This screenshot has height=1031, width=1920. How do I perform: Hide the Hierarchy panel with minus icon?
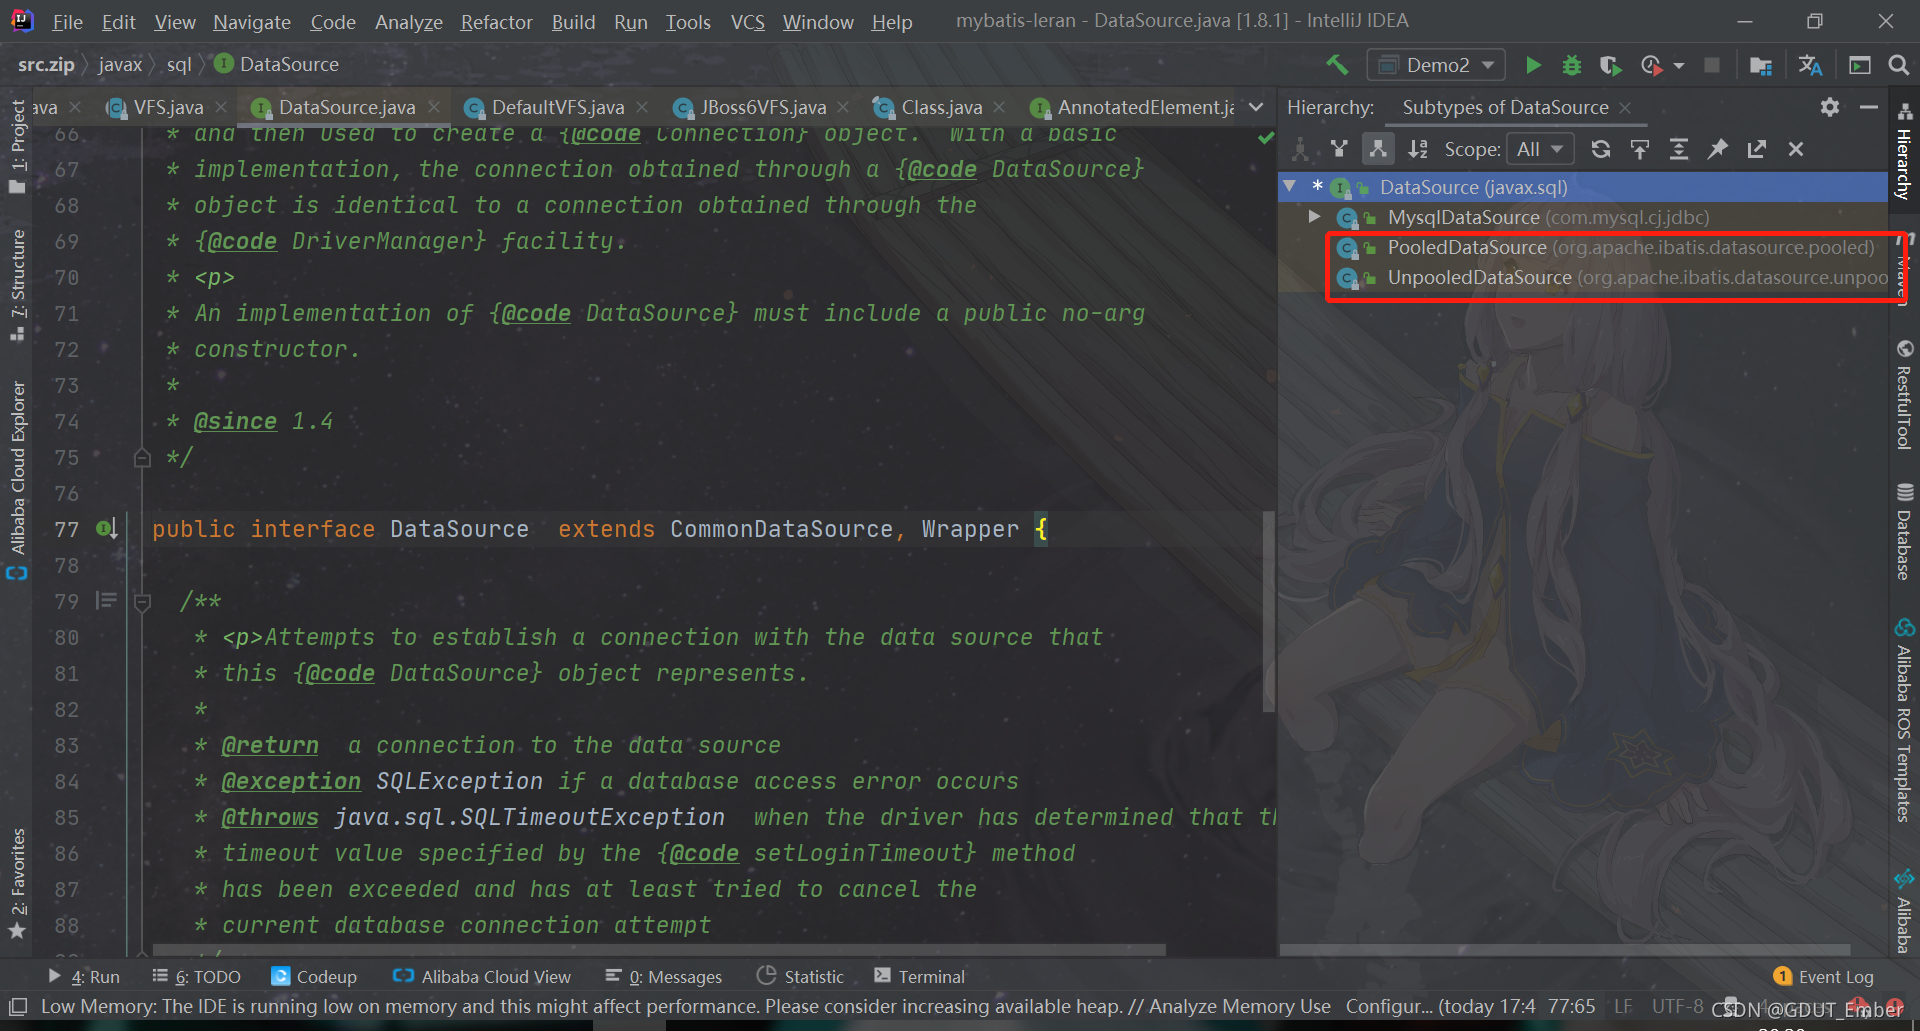coord(1868,107)
